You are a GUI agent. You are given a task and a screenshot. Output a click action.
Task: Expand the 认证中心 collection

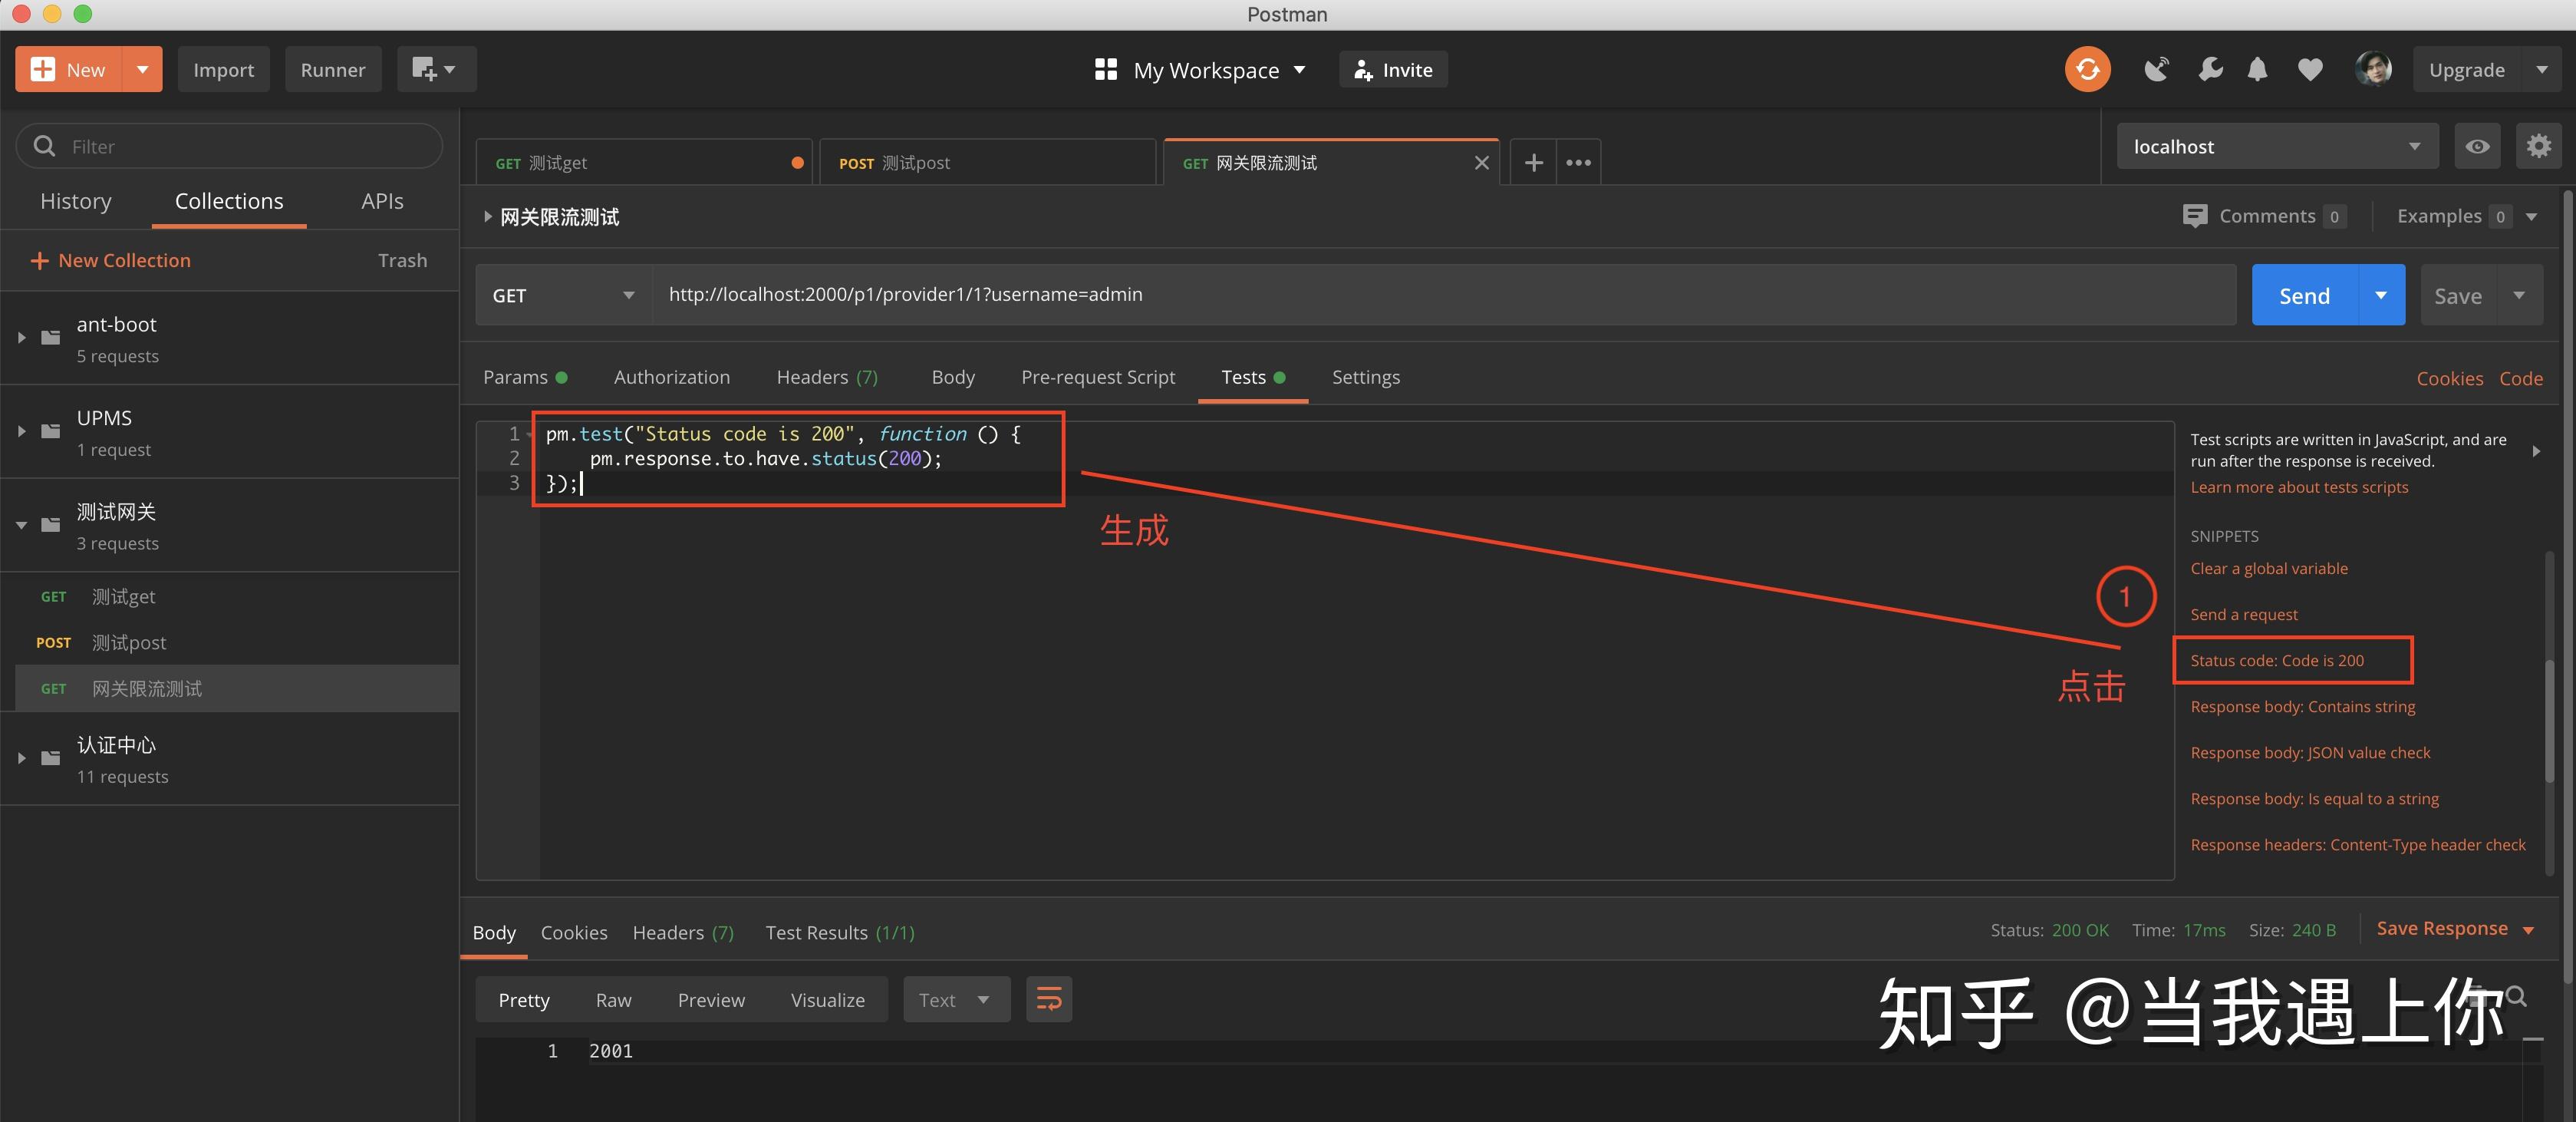(x=21, y=758)
